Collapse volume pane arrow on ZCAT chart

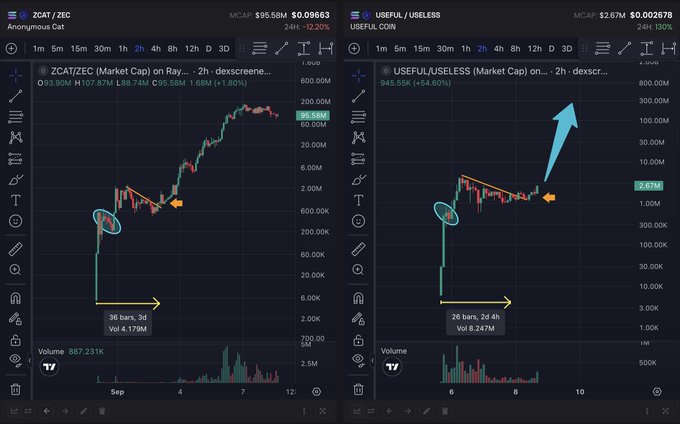coord(30,360)
